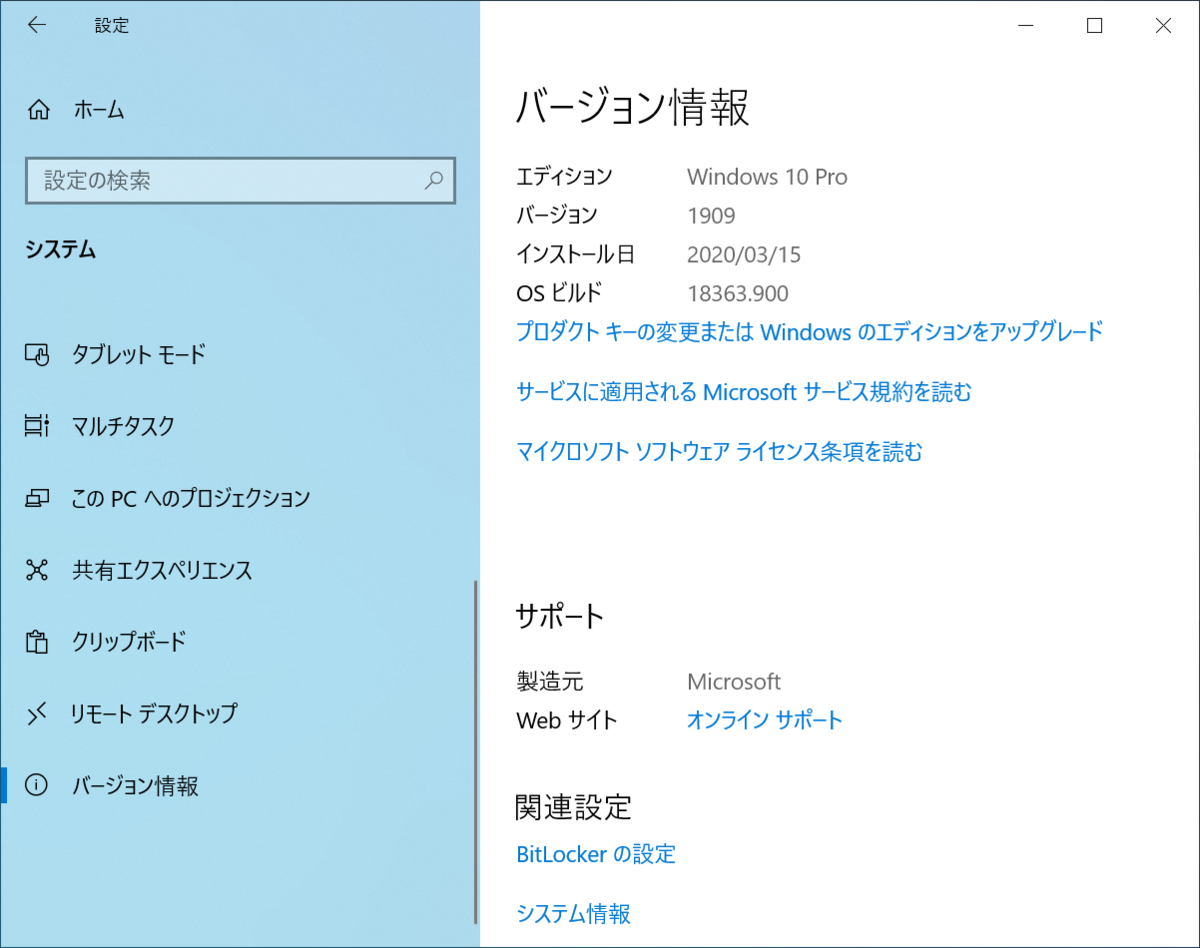Click the このPCへのプロジェクション icon

tap(37, 498)
